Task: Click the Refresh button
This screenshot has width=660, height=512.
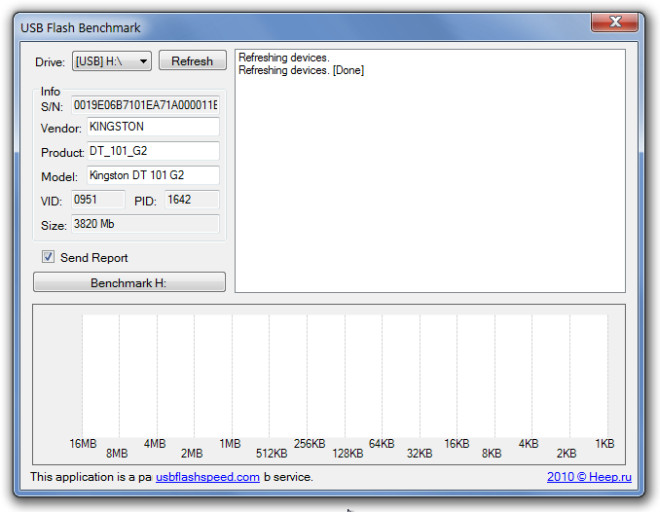Action: click(x=192, y=61)
